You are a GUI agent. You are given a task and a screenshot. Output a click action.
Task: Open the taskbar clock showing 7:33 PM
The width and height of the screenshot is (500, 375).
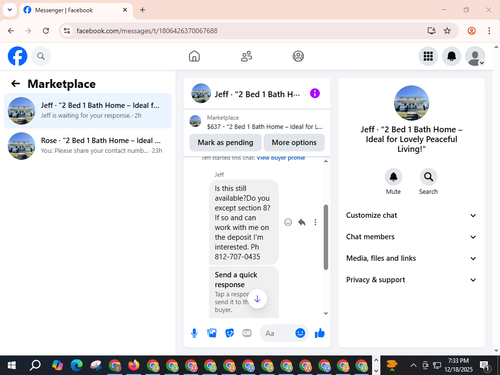coord(458,365)
